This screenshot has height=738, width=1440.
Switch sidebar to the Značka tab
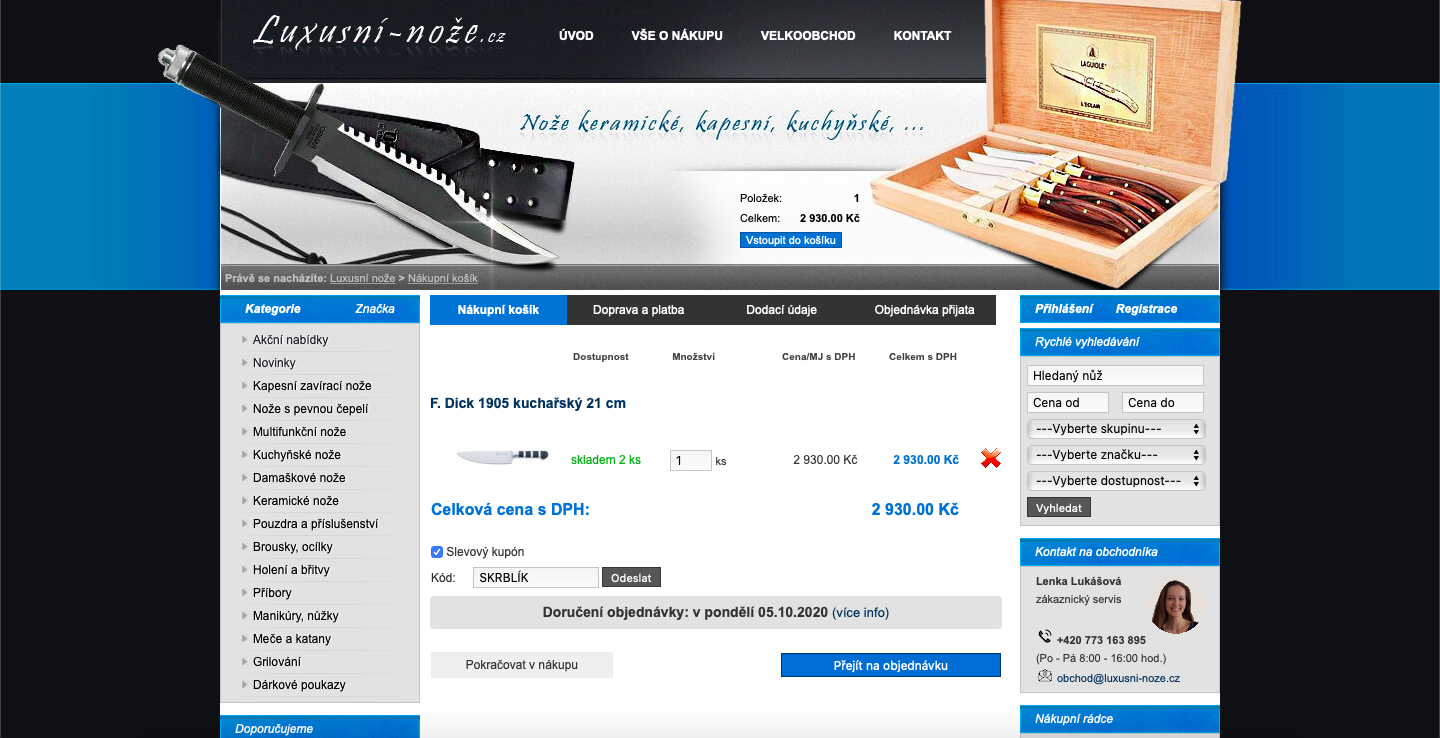pos(375,309)
